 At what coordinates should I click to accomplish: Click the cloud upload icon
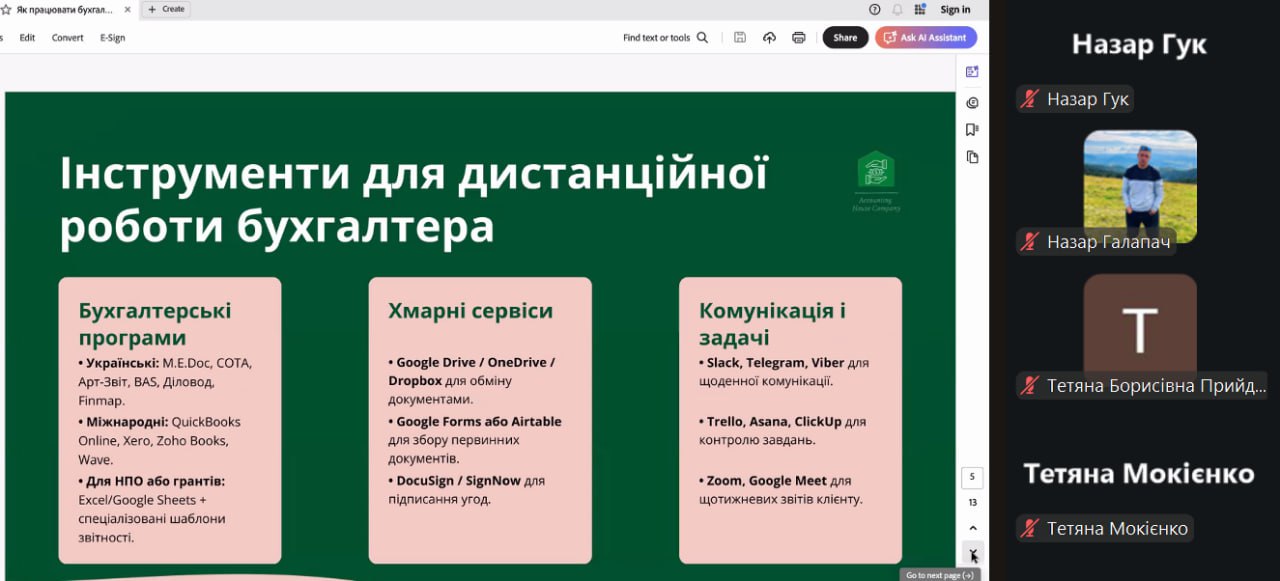[x=769, y=38]
